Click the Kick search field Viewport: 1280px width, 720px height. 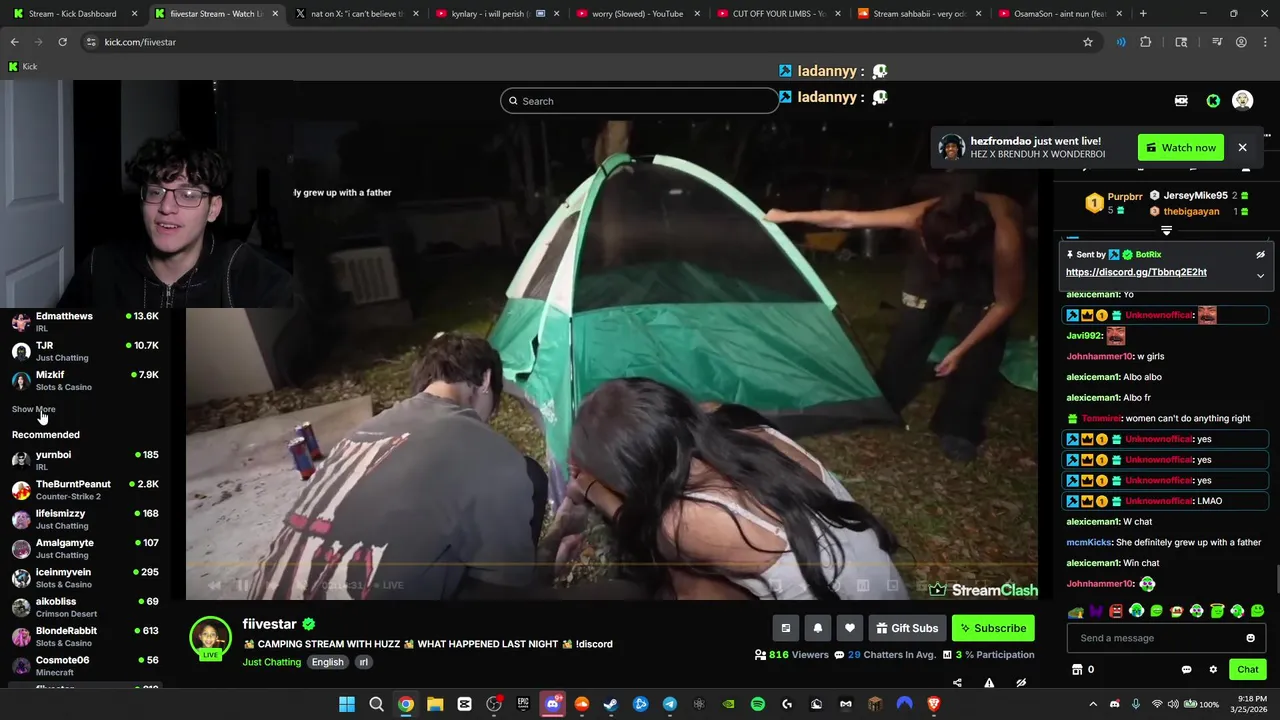pos(640,101)
